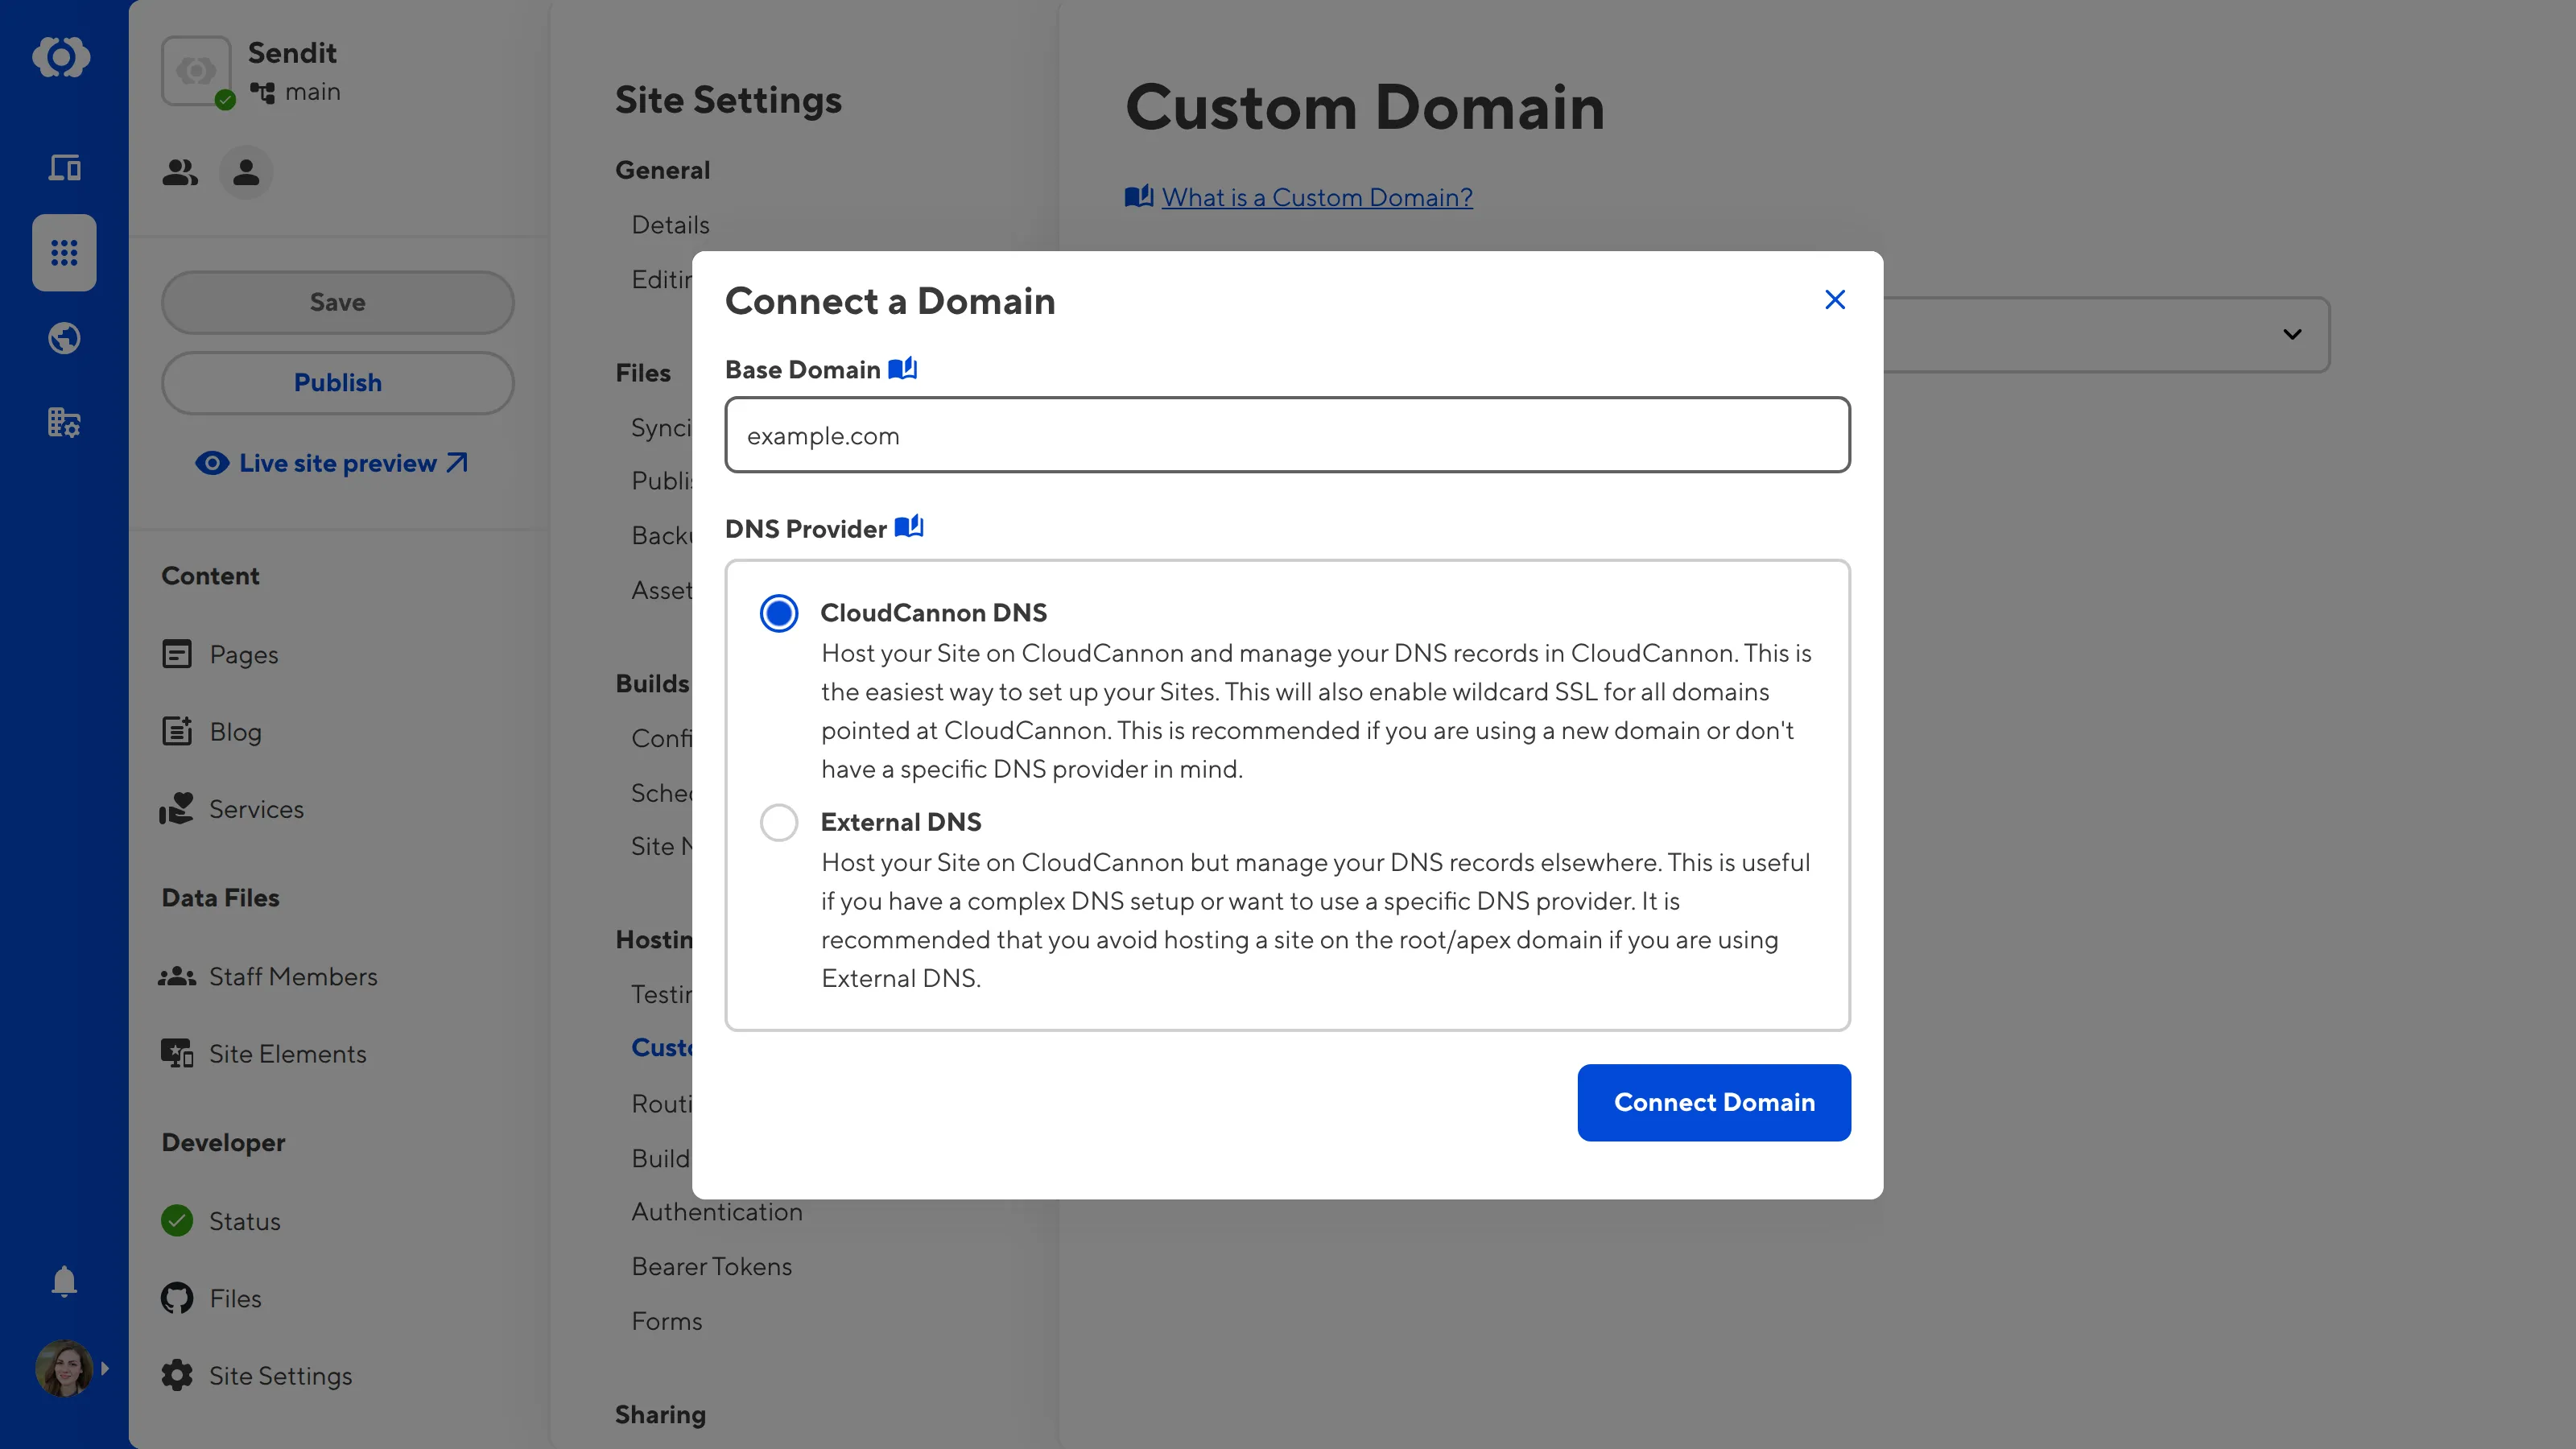Open the DNS Provider documentation book icon

tap(908, 527)
